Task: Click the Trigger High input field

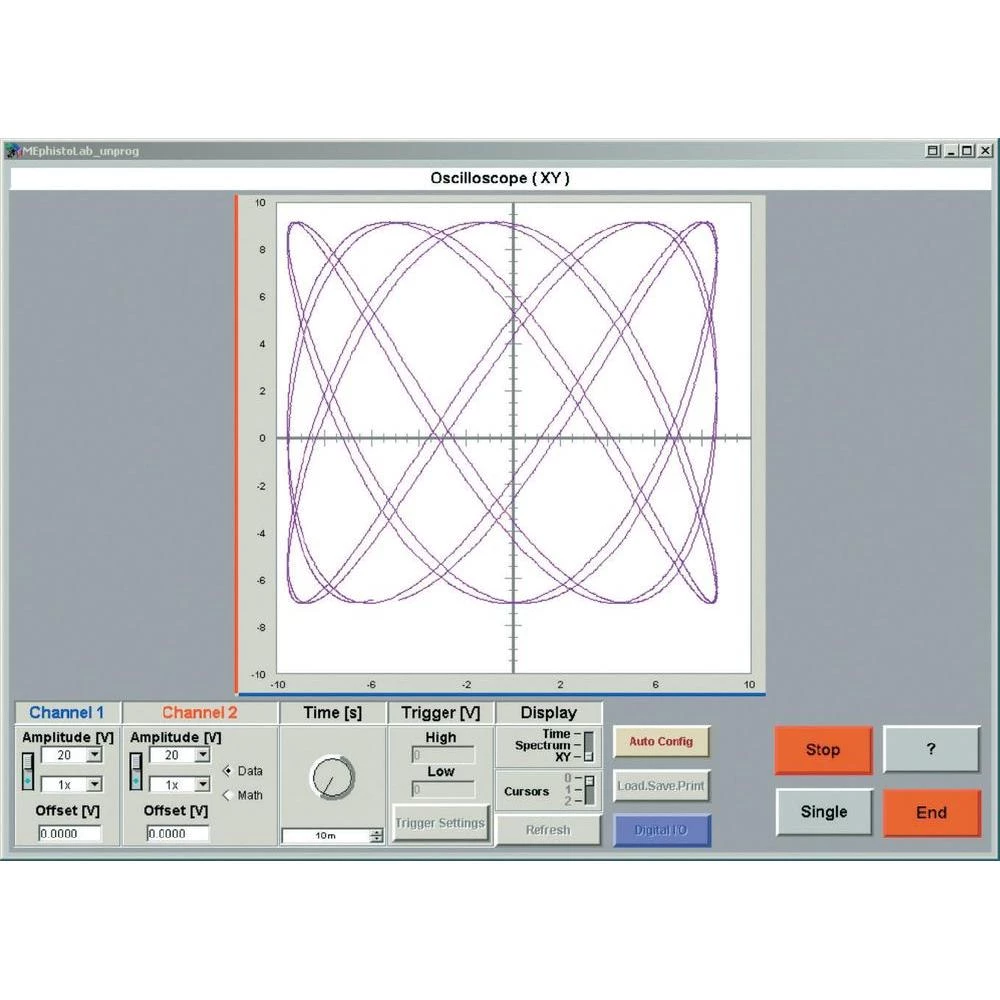Action: pyautogui.click(x=443, y=755)
